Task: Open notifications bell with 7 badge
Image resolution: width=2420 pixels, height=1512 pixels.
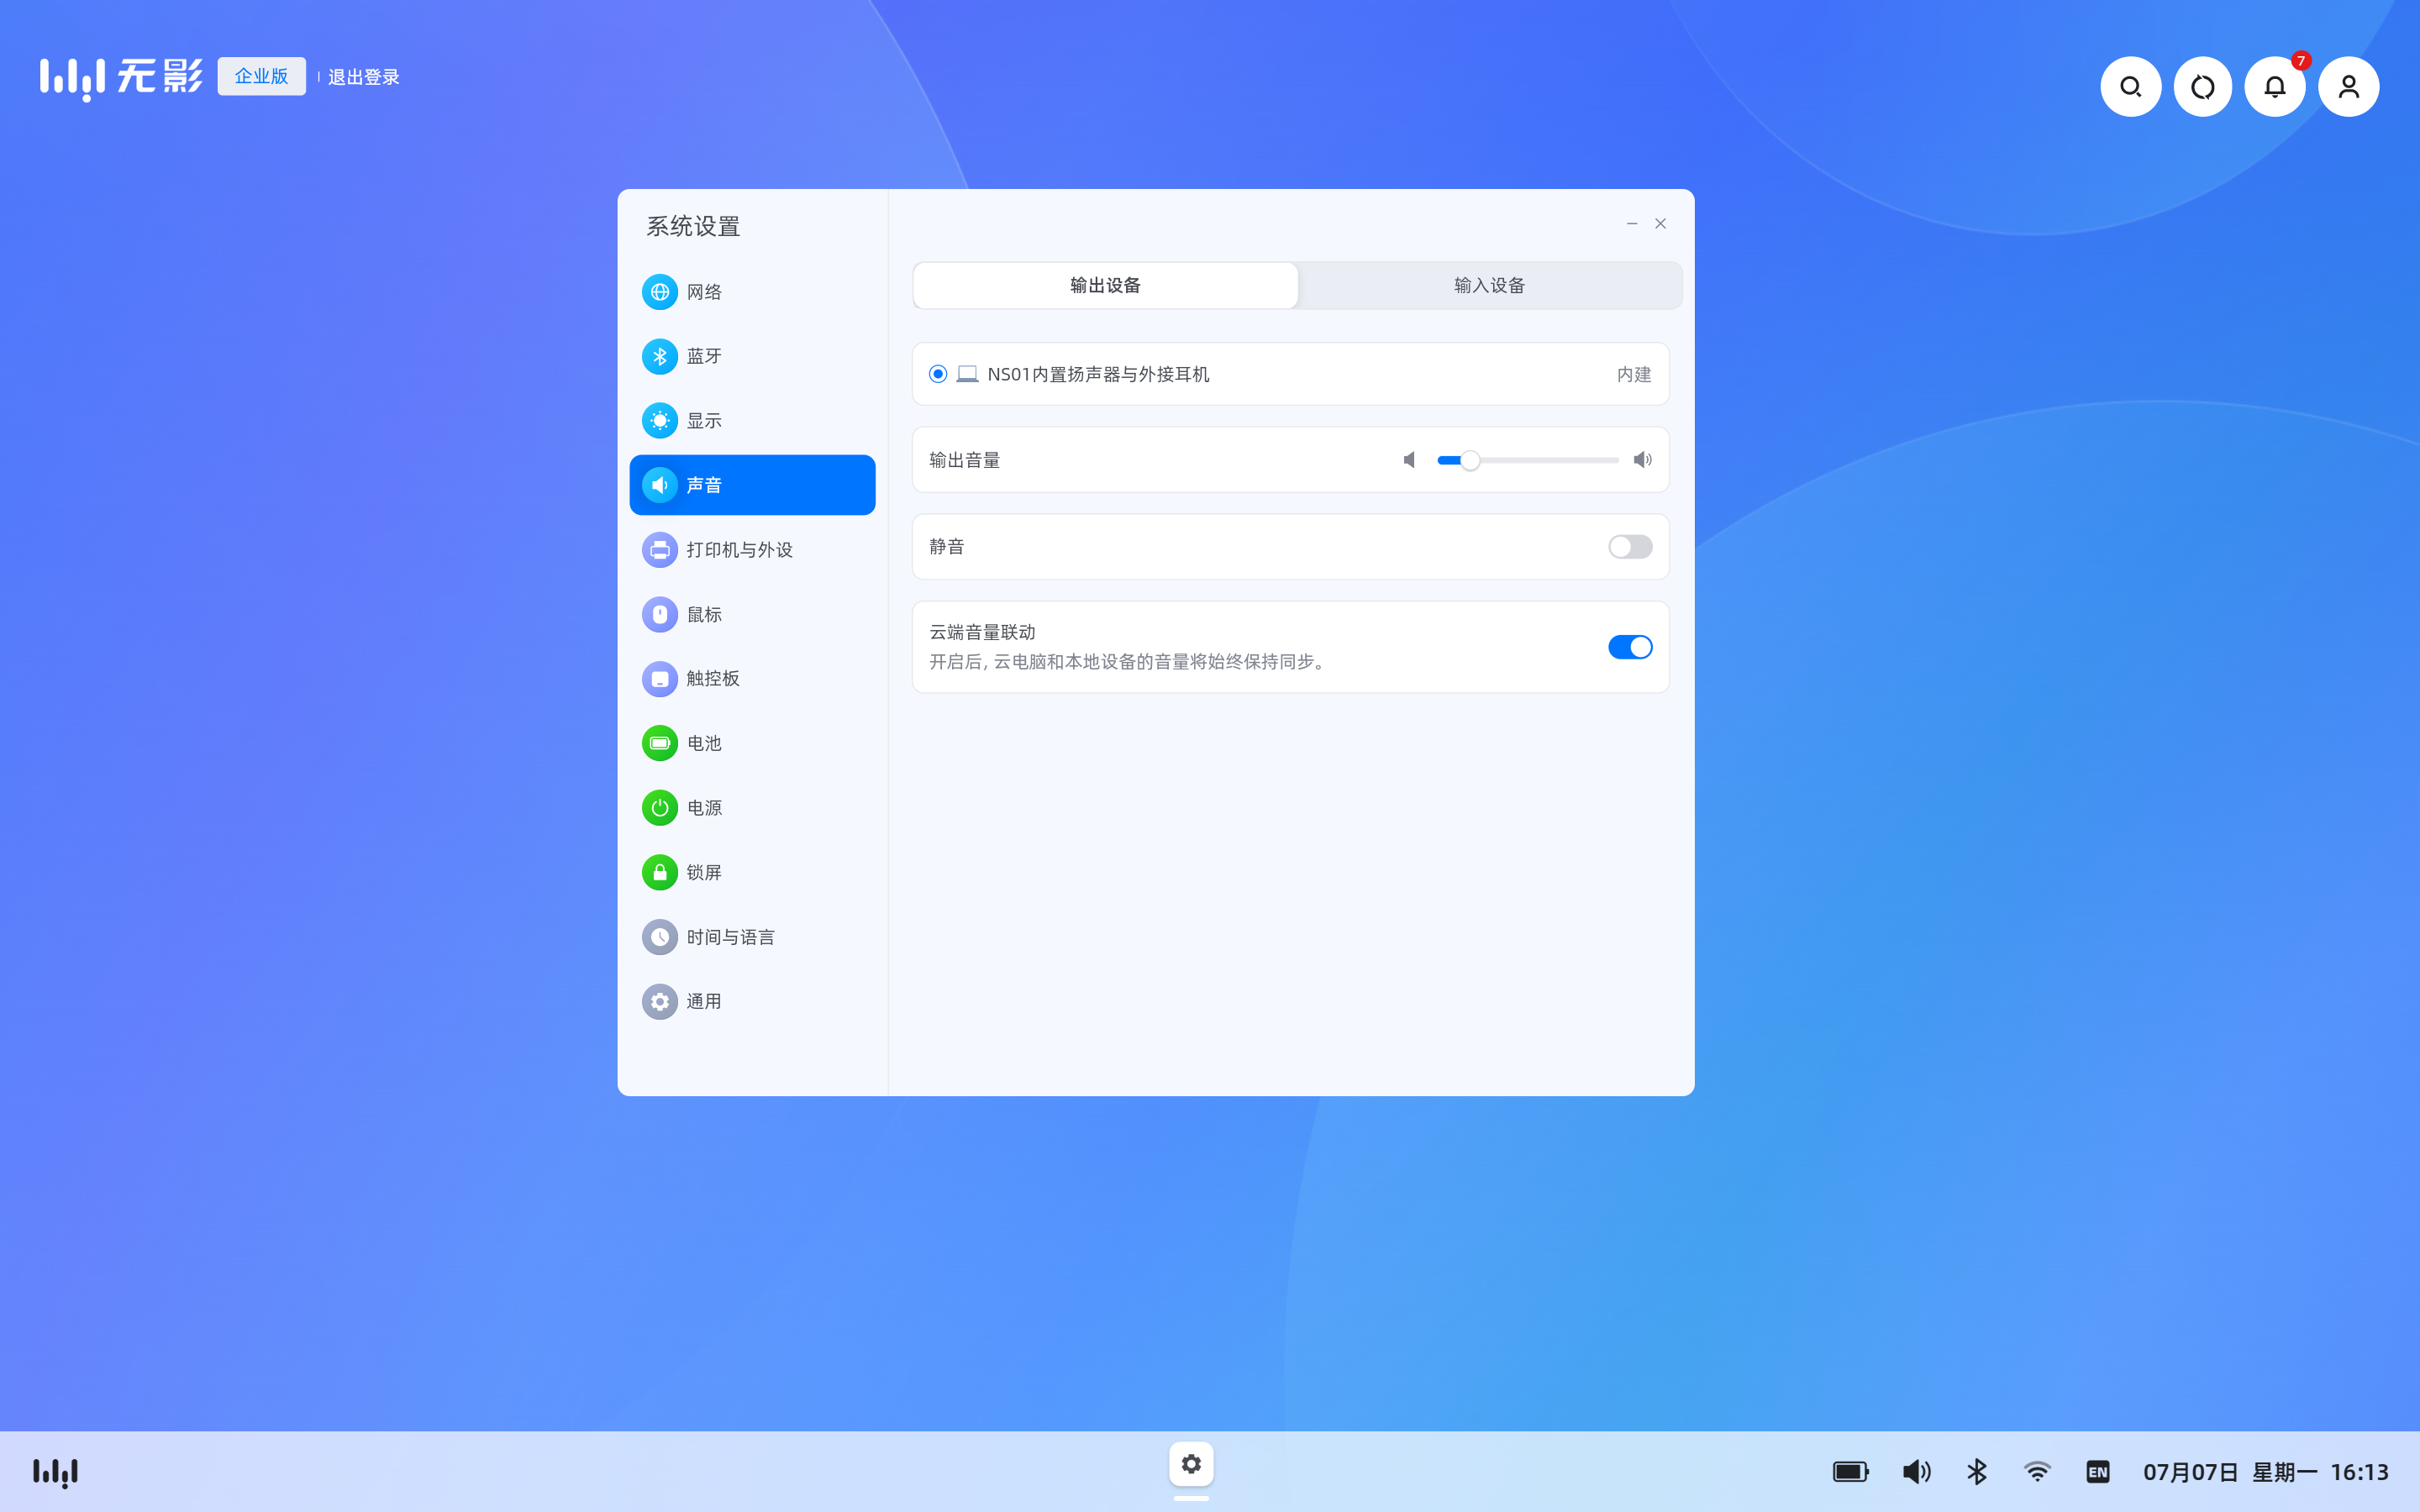Action: click(2275, 87)
